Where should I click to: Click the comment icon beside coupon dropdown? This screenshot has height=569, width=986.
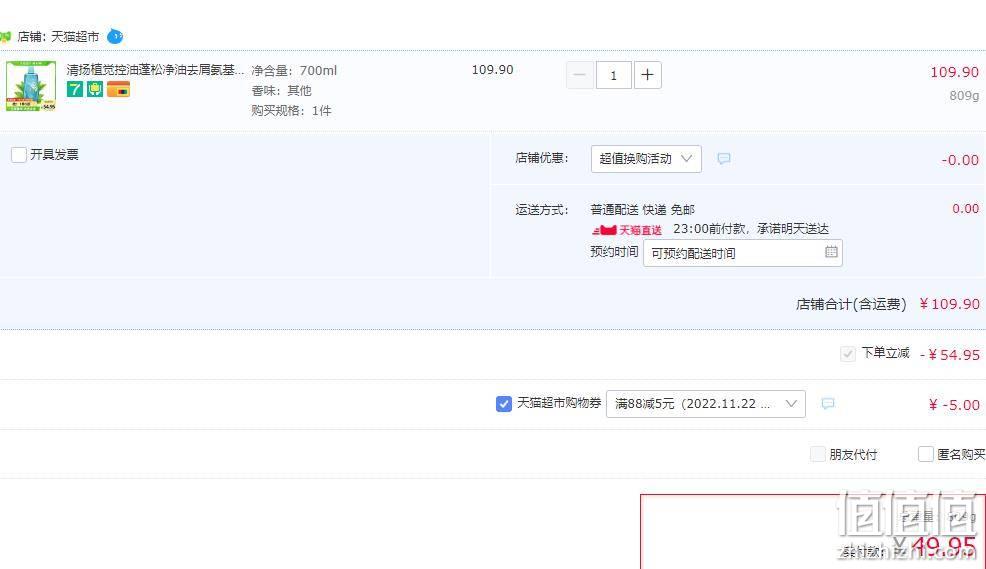(x=828, y=404)
